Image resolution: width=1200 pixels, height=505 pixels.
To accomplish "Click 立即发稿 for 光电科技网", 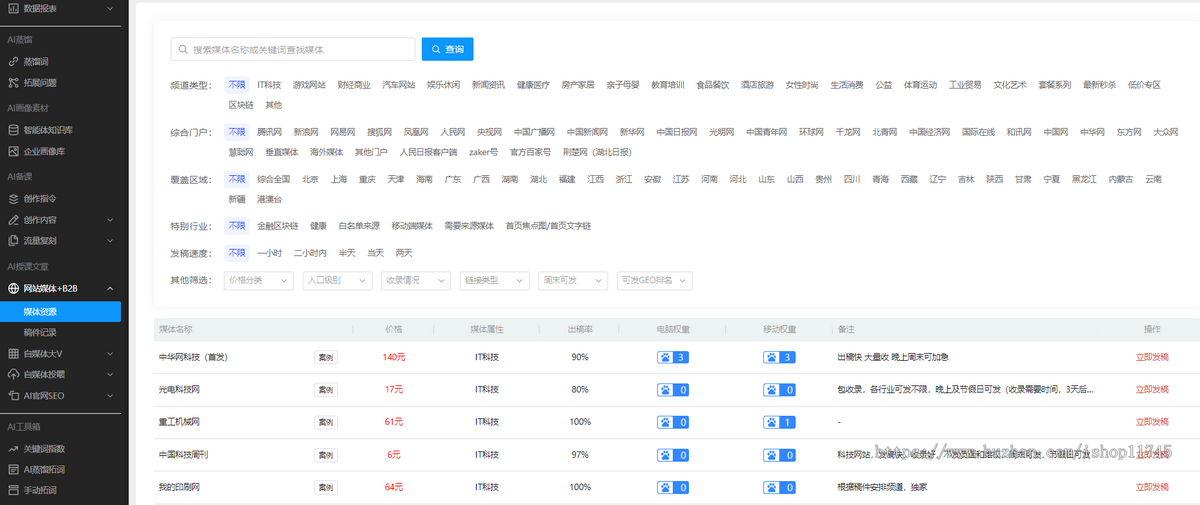I will [x=1151, y=390].
